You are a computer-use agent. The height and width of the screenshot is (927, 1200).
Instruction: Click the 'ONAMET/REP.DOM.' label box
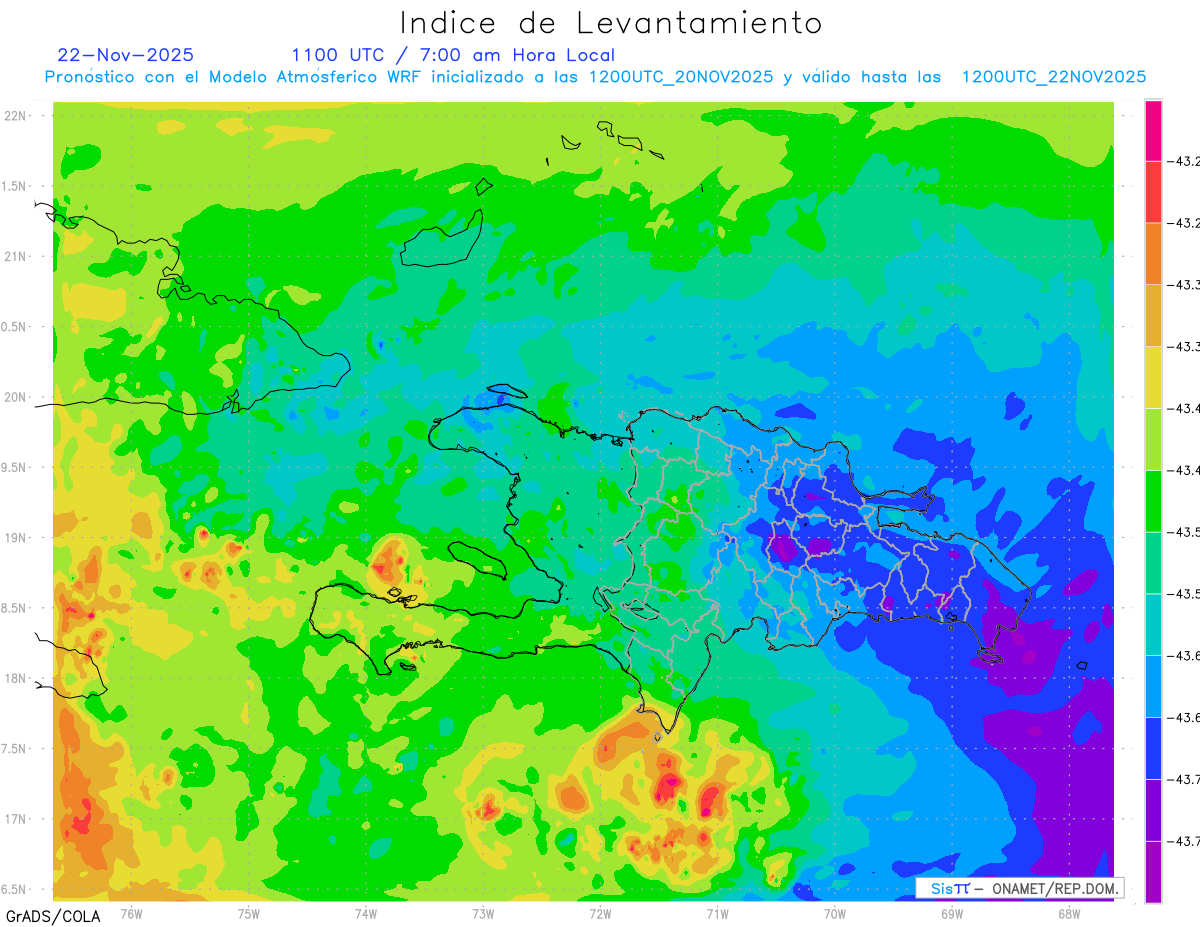(1019, 888)
